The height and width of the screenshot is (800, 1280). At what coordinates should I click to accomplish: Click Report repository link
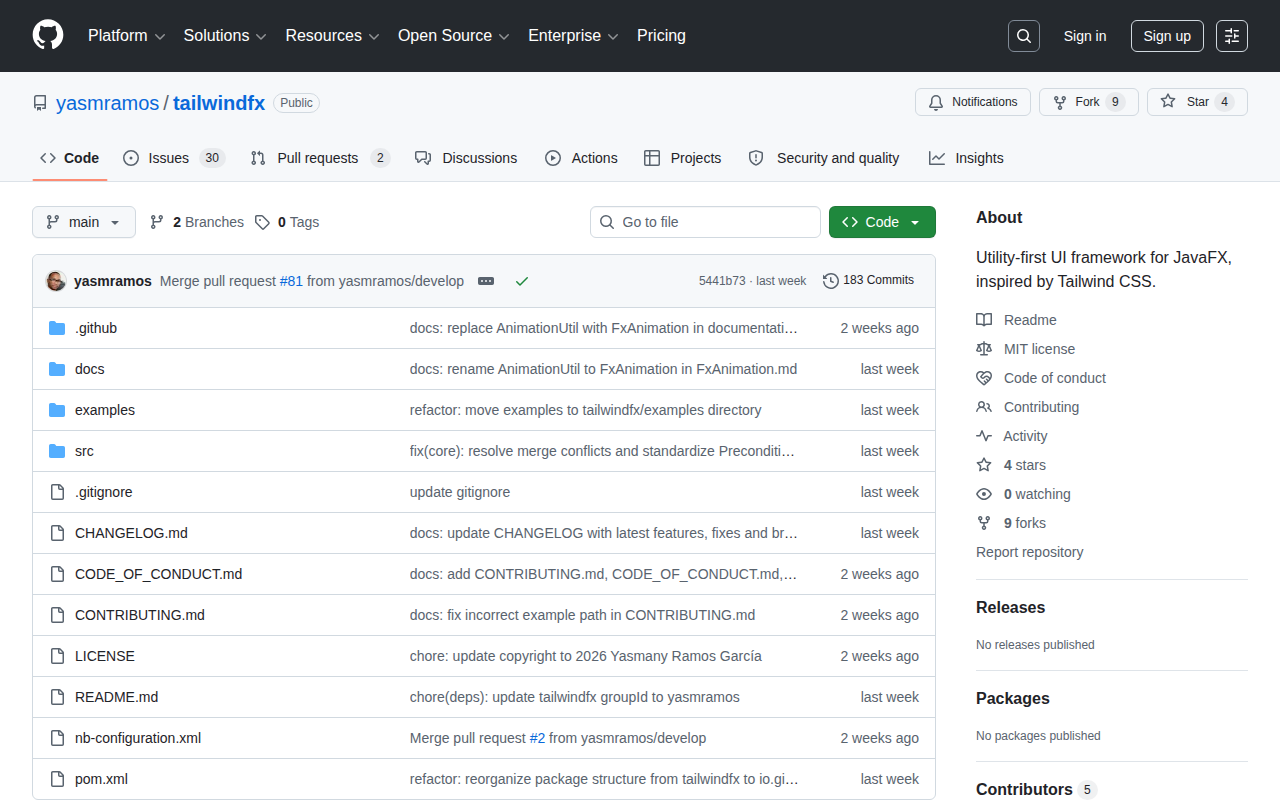coord(1030,552)
